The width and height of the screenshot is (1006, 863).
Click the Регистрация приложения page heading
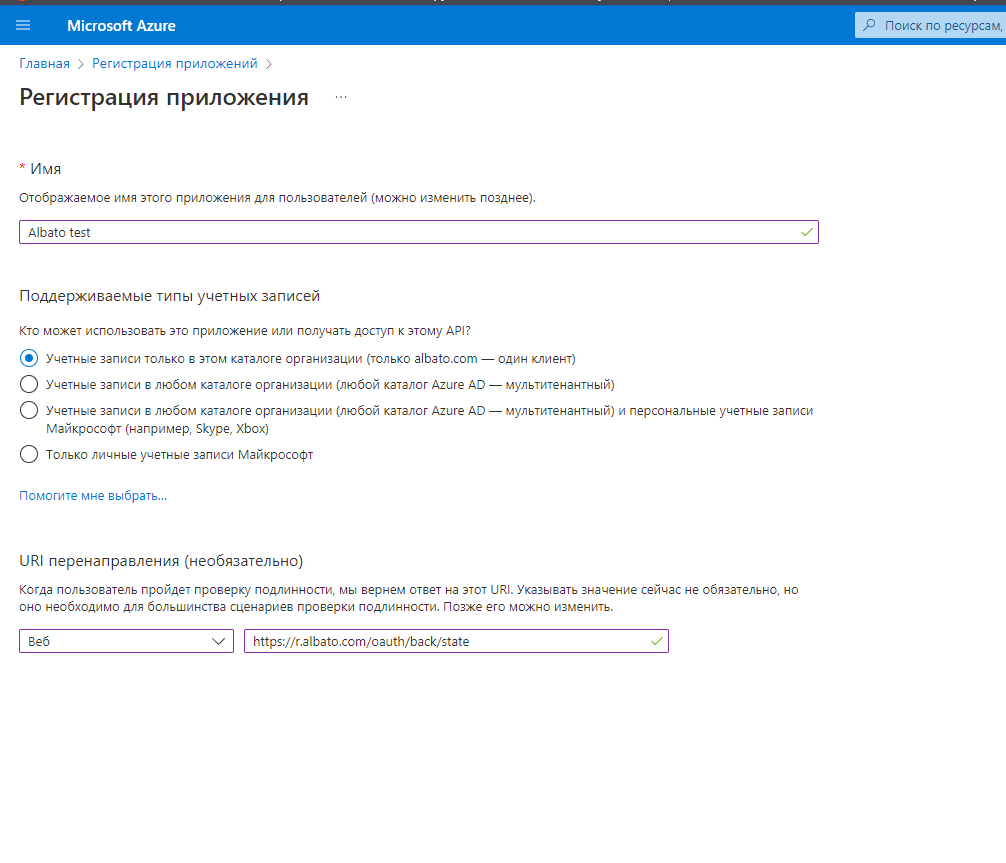(x=164, y=98)
